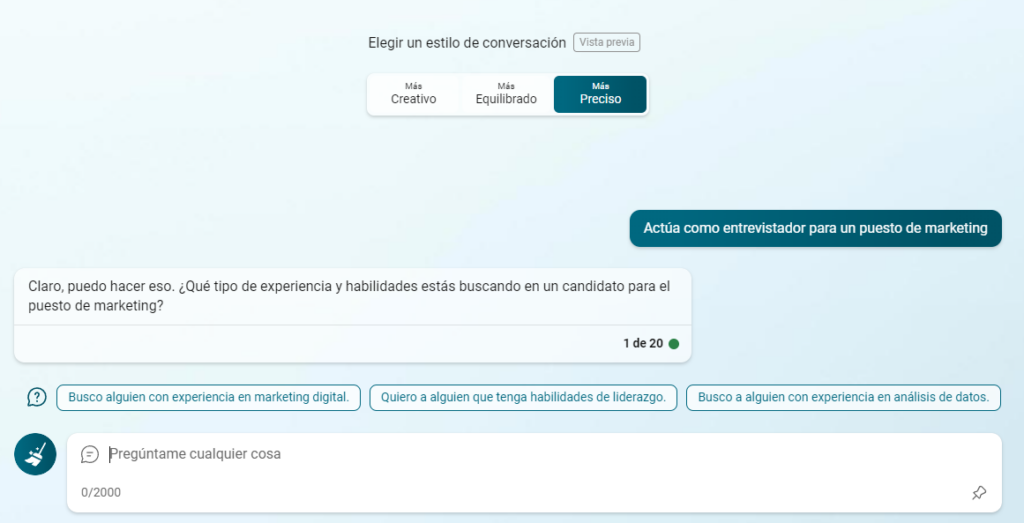1024x523 pixels.
Task: Switch to Más Equilibrado conversation style
Action: (506, 94)
